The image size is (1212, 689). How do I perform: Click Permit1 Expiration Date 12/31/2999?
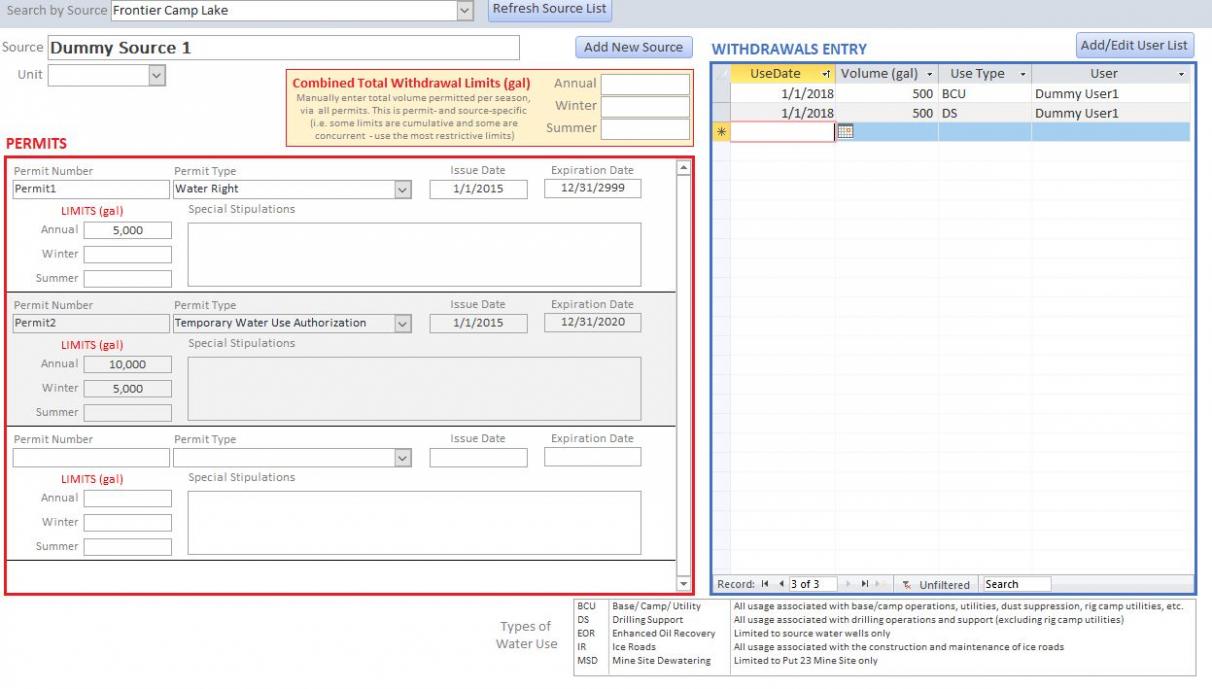pyautogui.click(x=593, y=188)
